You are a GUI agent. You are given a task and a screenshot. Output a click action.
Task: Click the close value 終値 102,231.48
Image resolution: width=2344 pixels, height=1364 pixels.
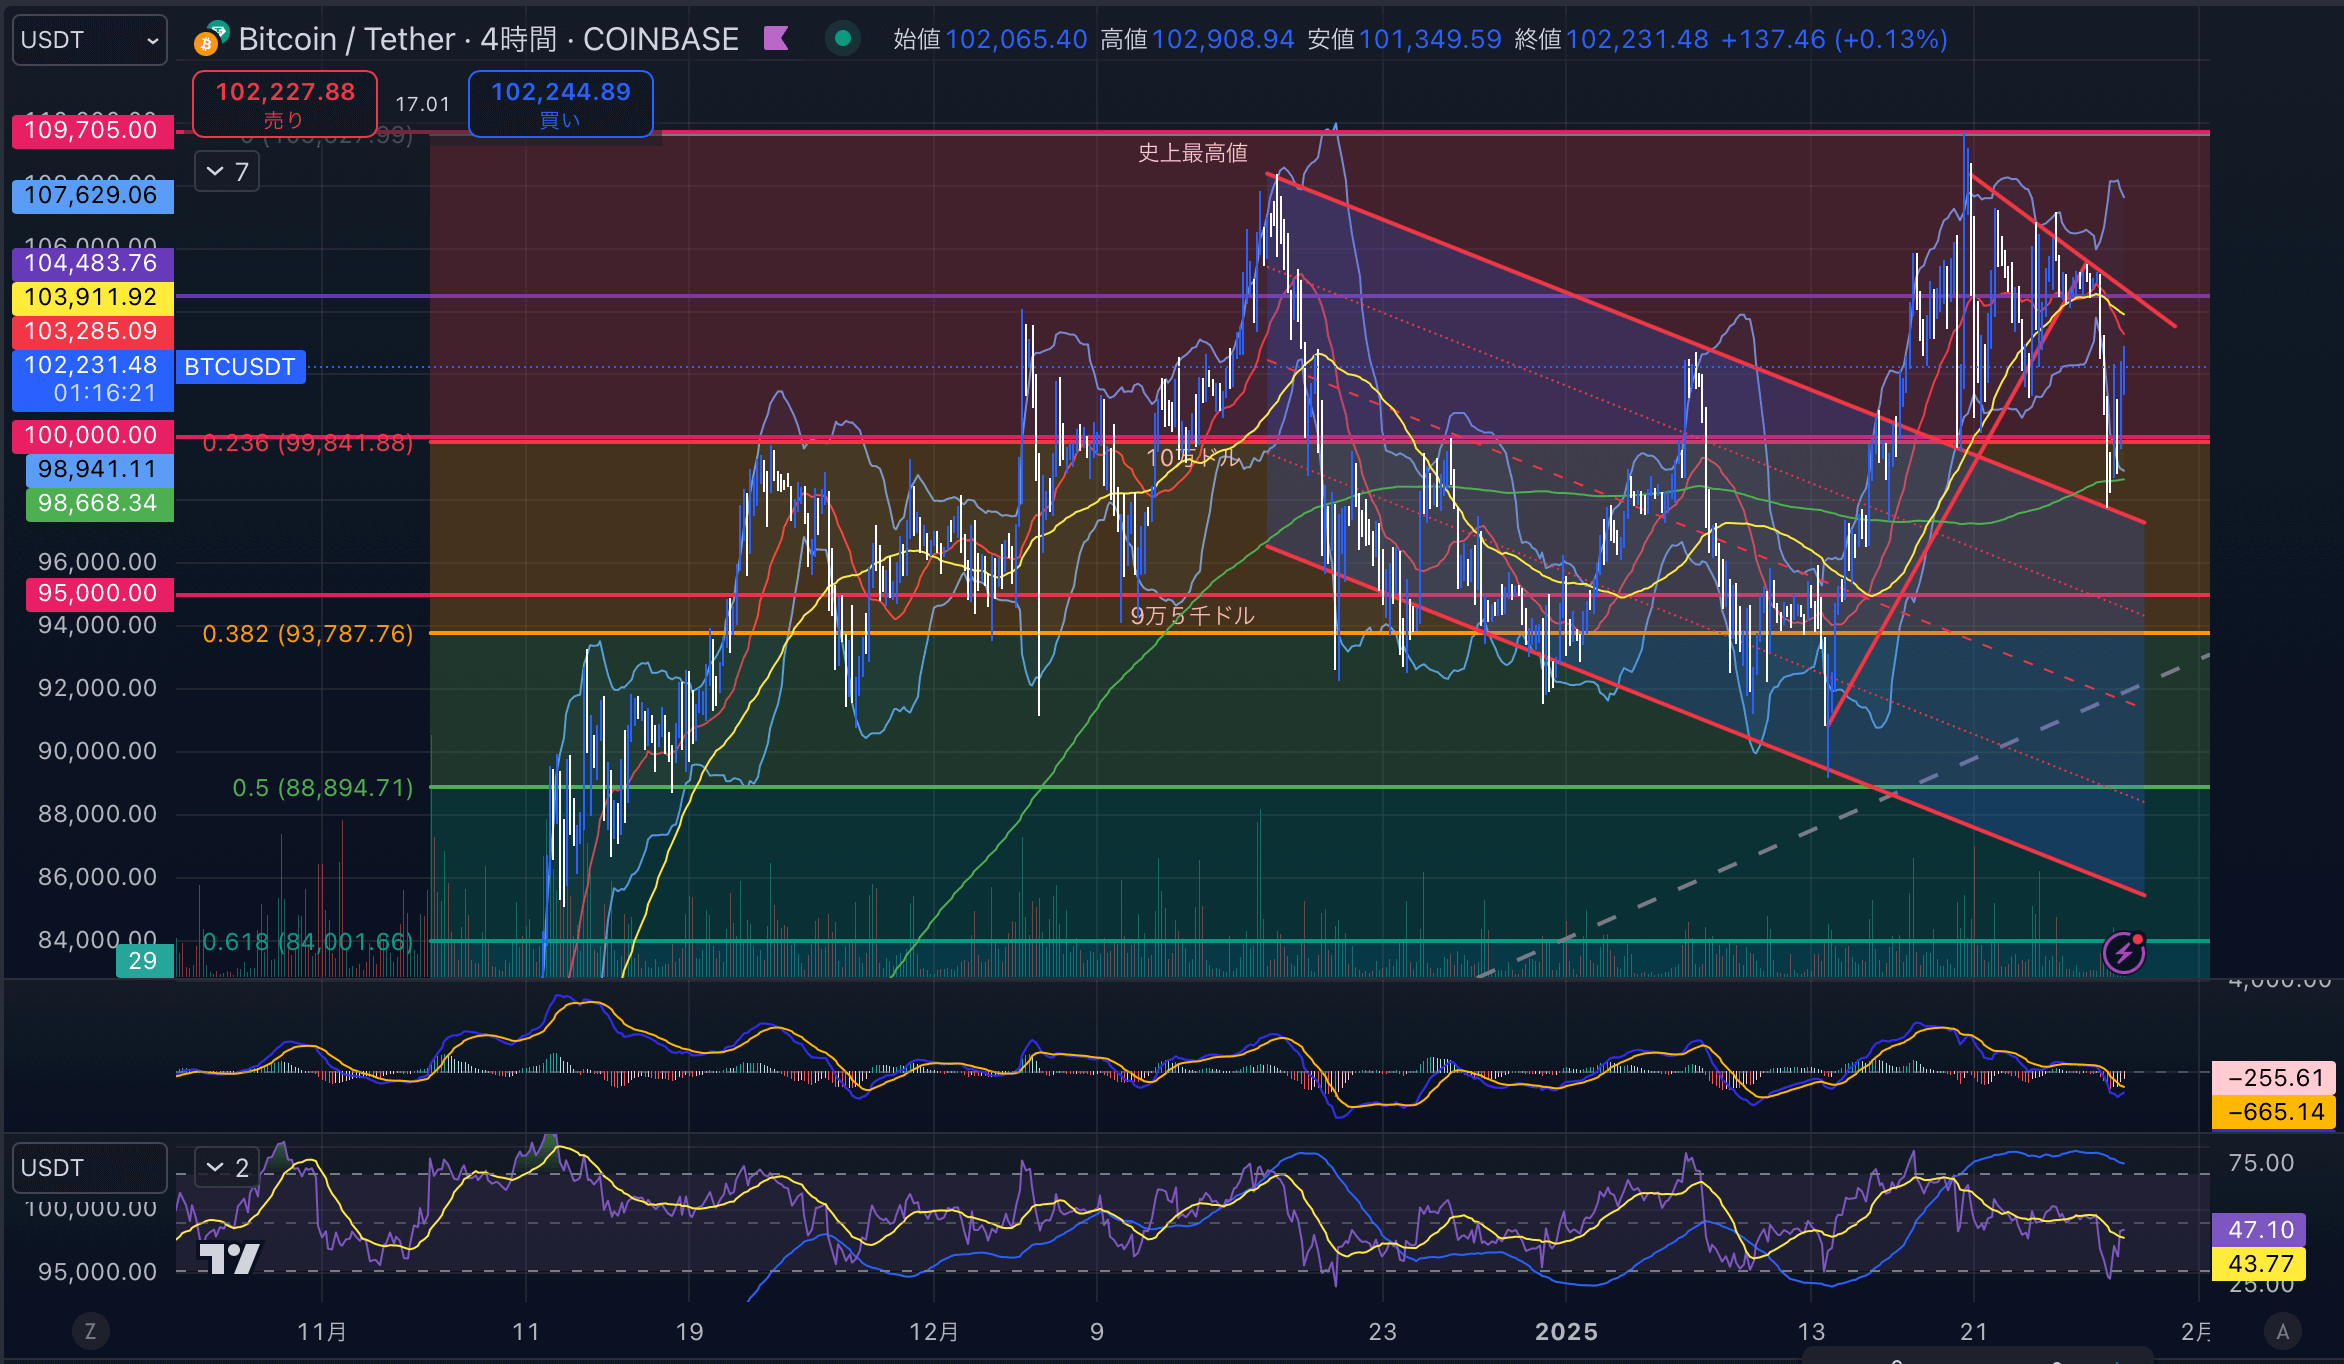point(1611,39)
